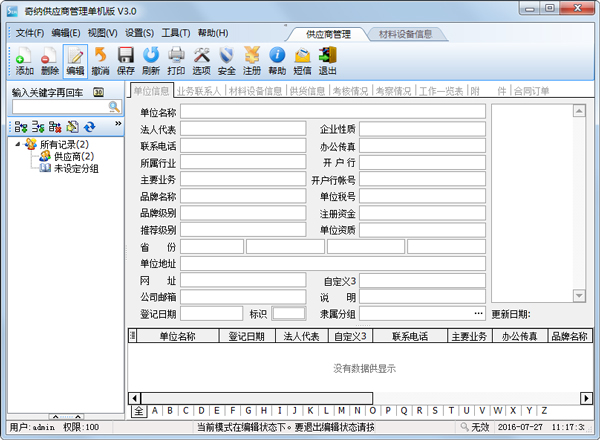Screen dimensions: 600x440
Task: Open the 工具(T) menu
Action: (176, 33)
